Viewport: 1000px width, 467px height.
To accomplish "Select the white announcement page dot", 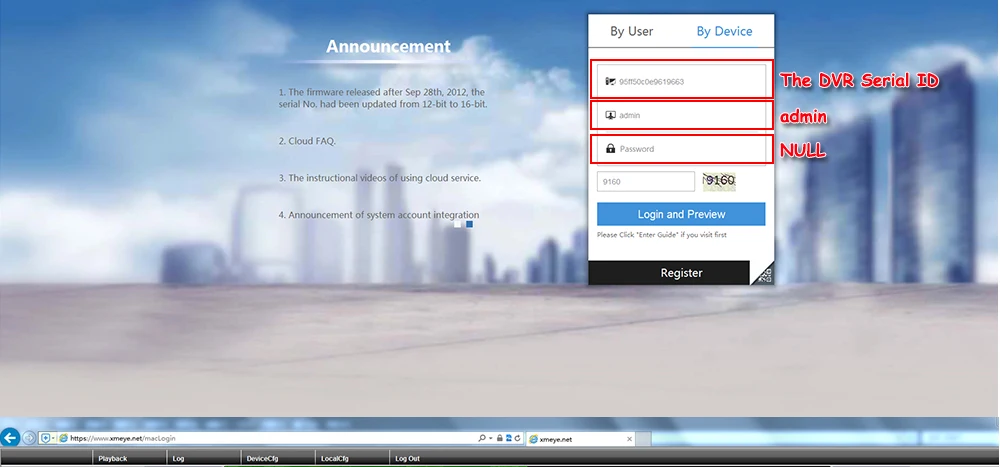I will tap(457, 225).
